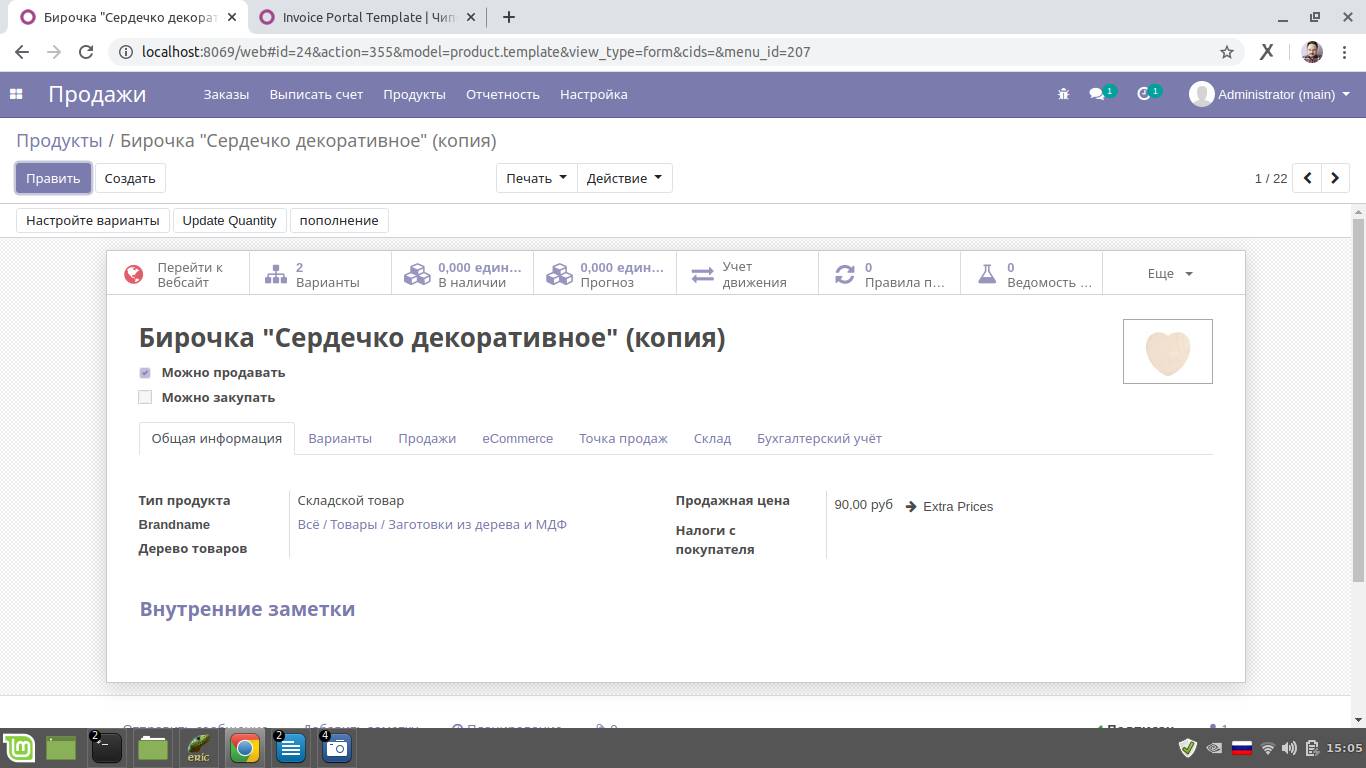Viewport: 1366px width, 768px height.
Task: Expand the "Печать" dropdown
Action: point(536,178)
